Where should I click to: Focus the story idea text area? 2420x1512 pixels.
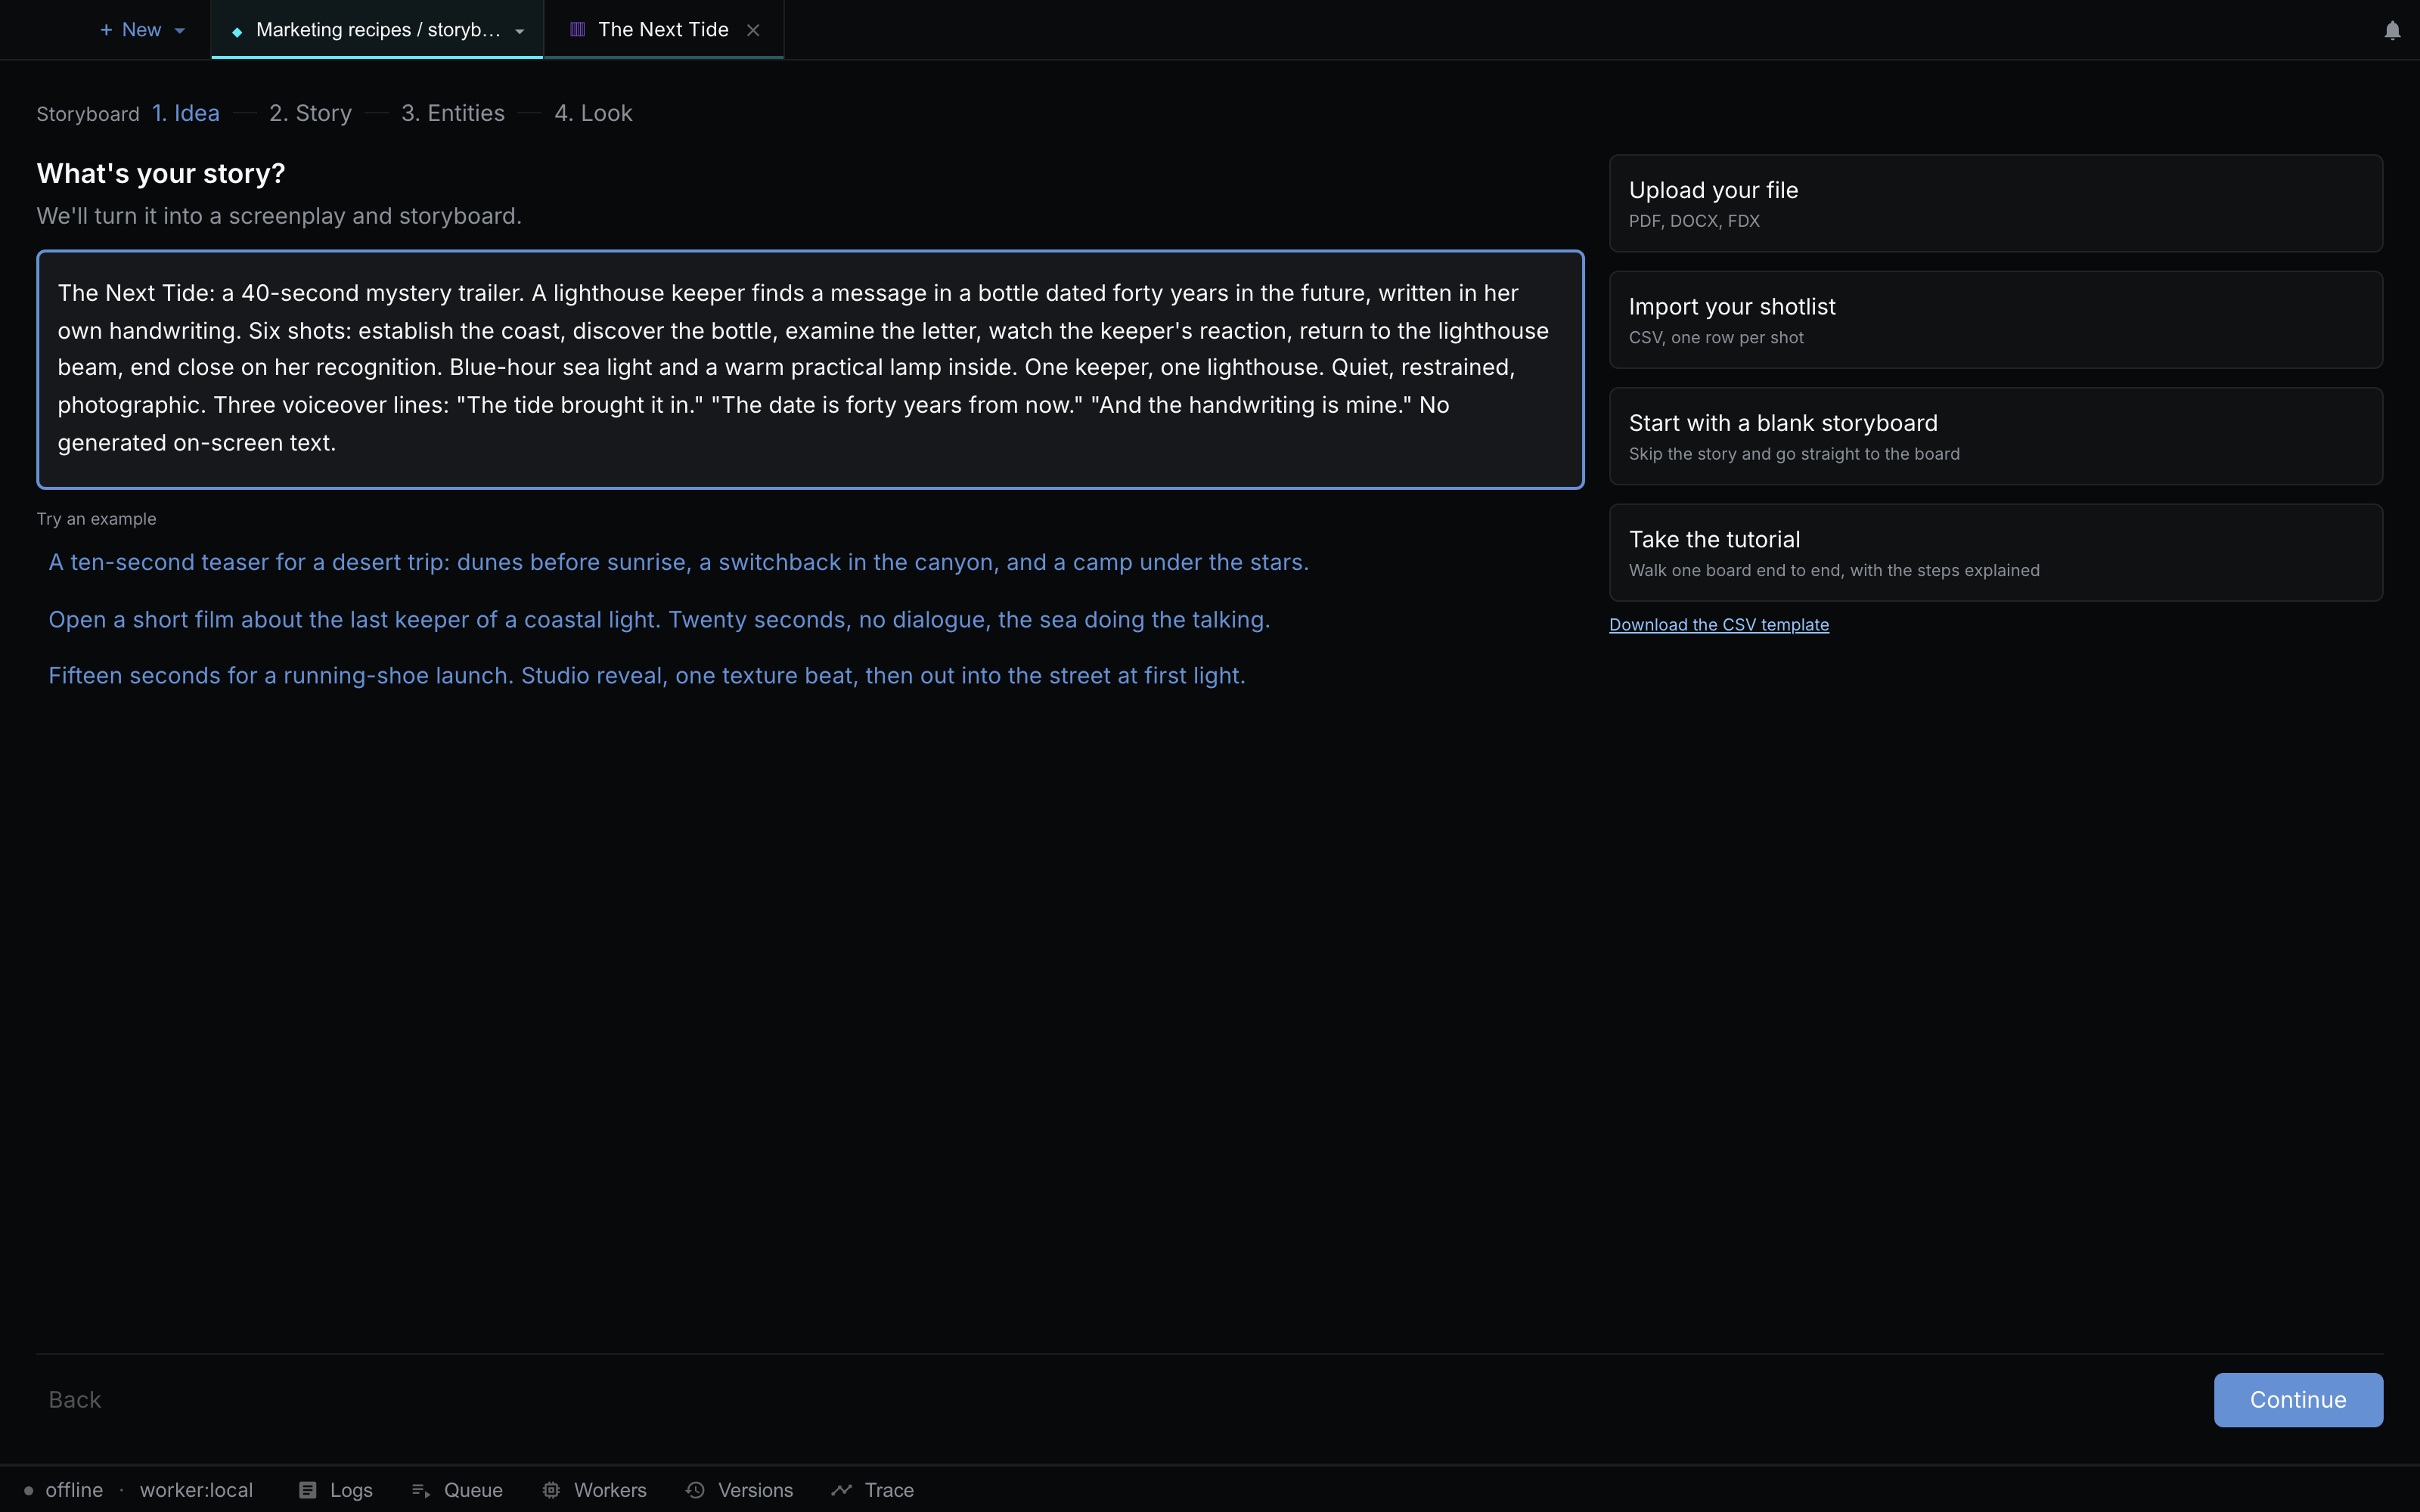[x=810, y=369]
